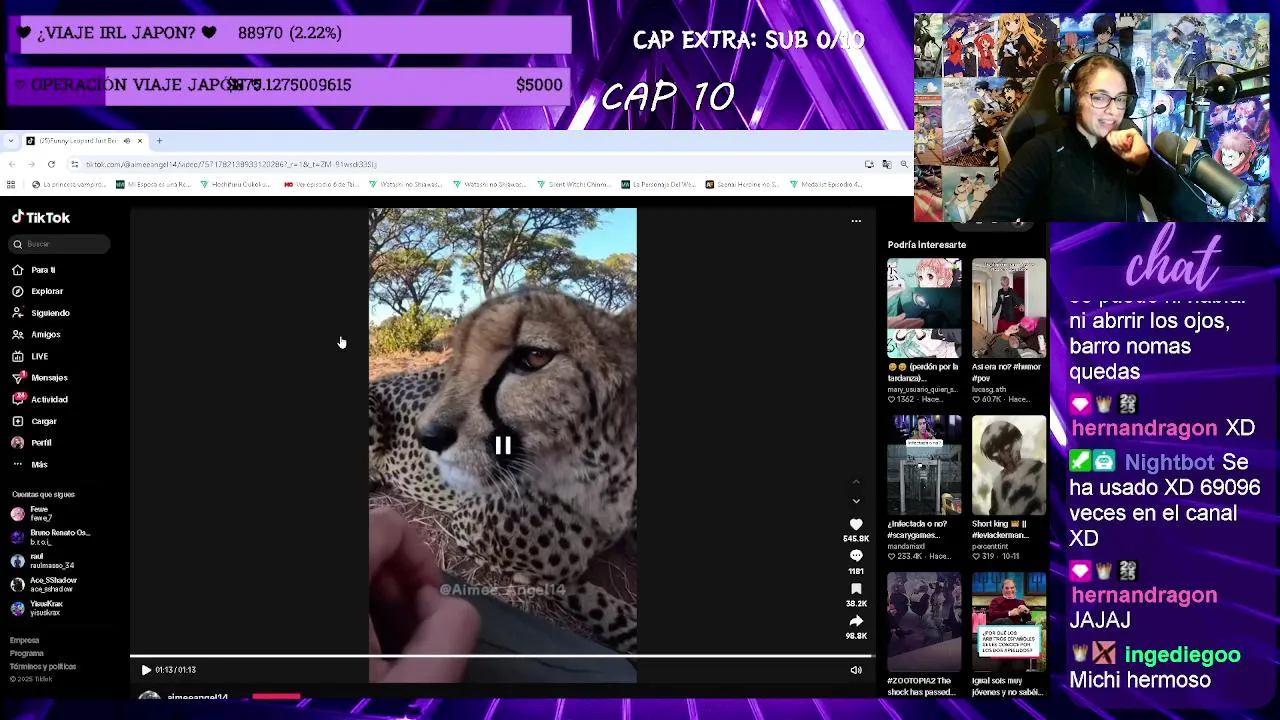This screenshot has width=1280, height=720.
Task: Open bookmark 'Medalist Episodio 4'
Action: (x=826, y=184)
